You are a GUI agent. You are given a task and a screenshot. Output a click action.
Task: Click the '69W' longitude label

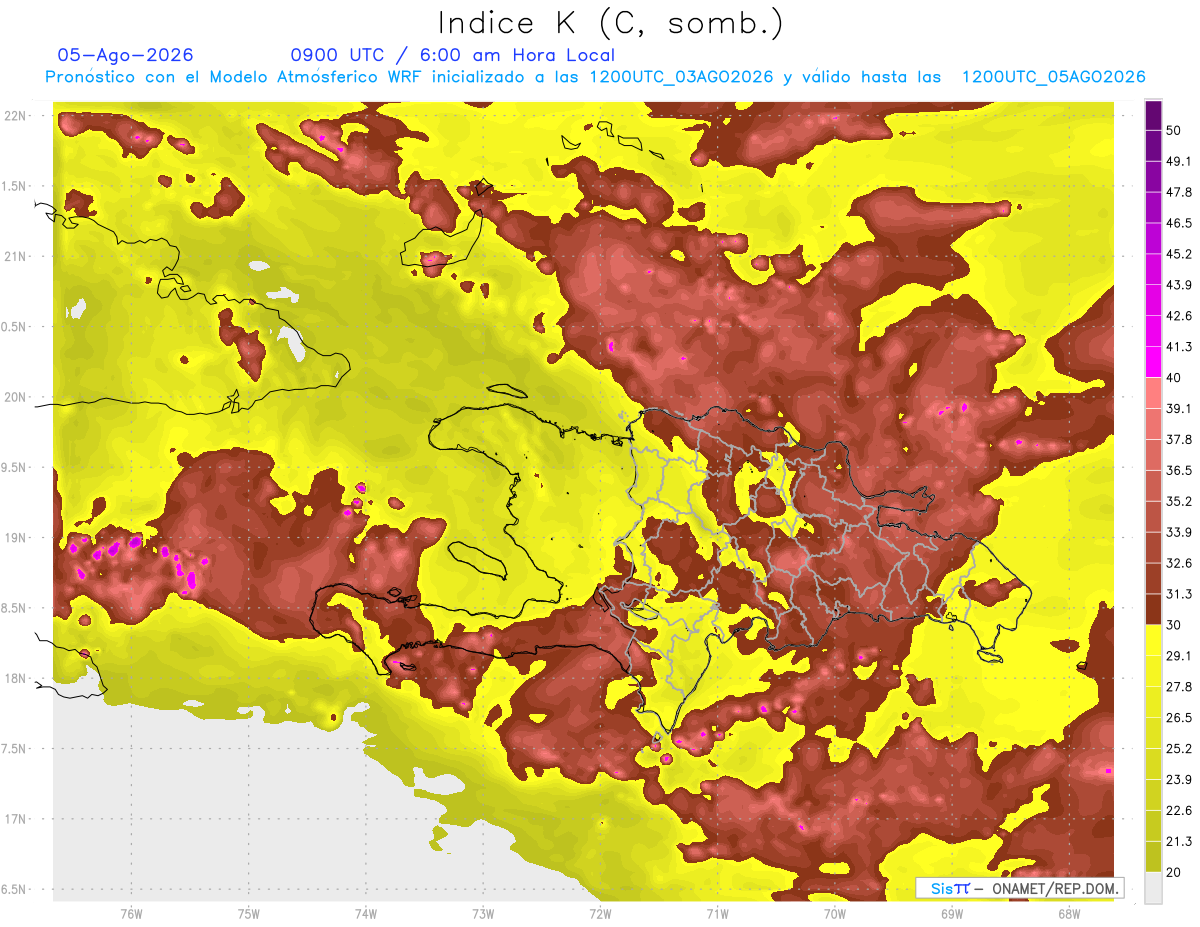pyautogui.click(x=952, y=914)
